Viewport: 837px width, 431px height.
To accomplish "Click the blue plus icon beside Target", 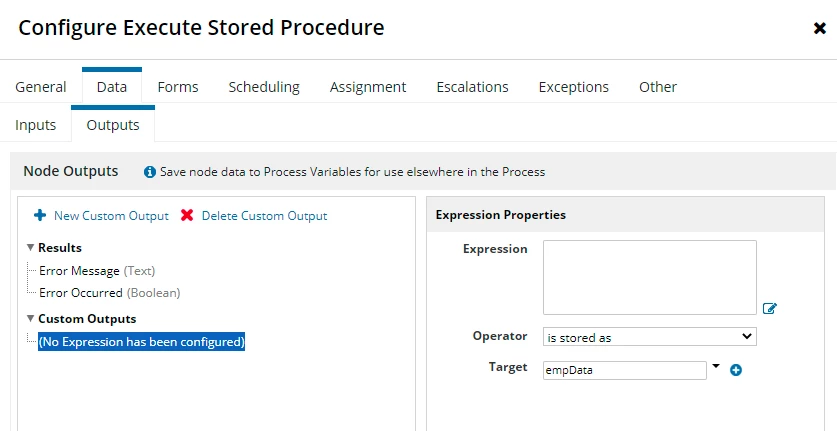I will [736, 370].
